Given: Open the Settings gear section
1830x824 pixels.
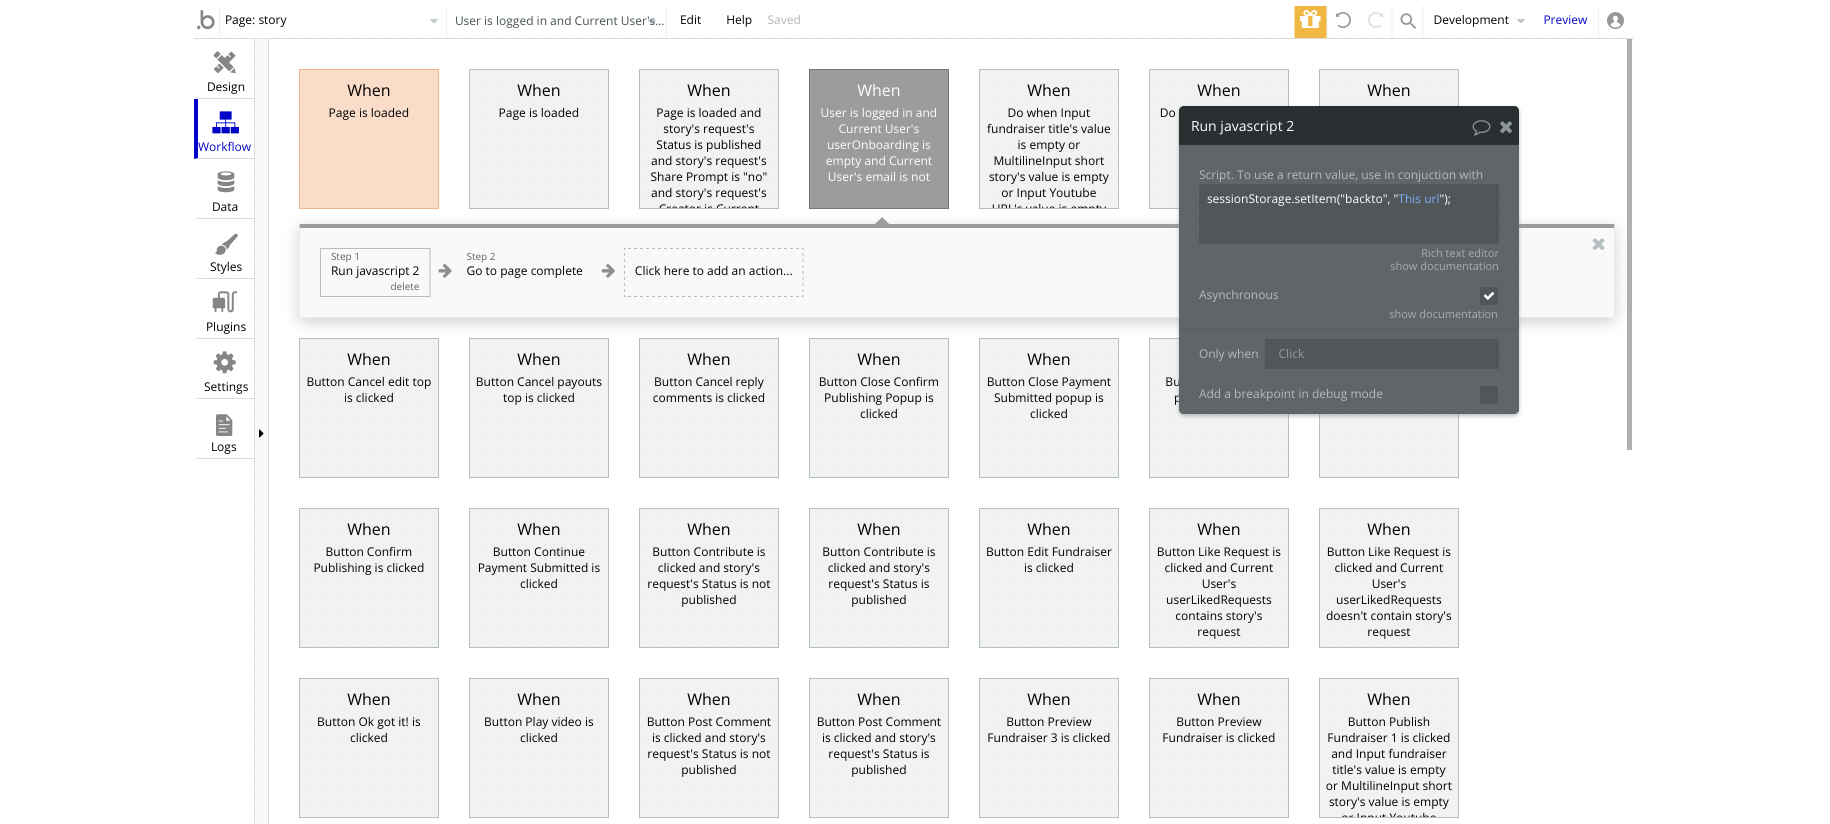Looking at the screenshot, I should click(x=225, y=371).
